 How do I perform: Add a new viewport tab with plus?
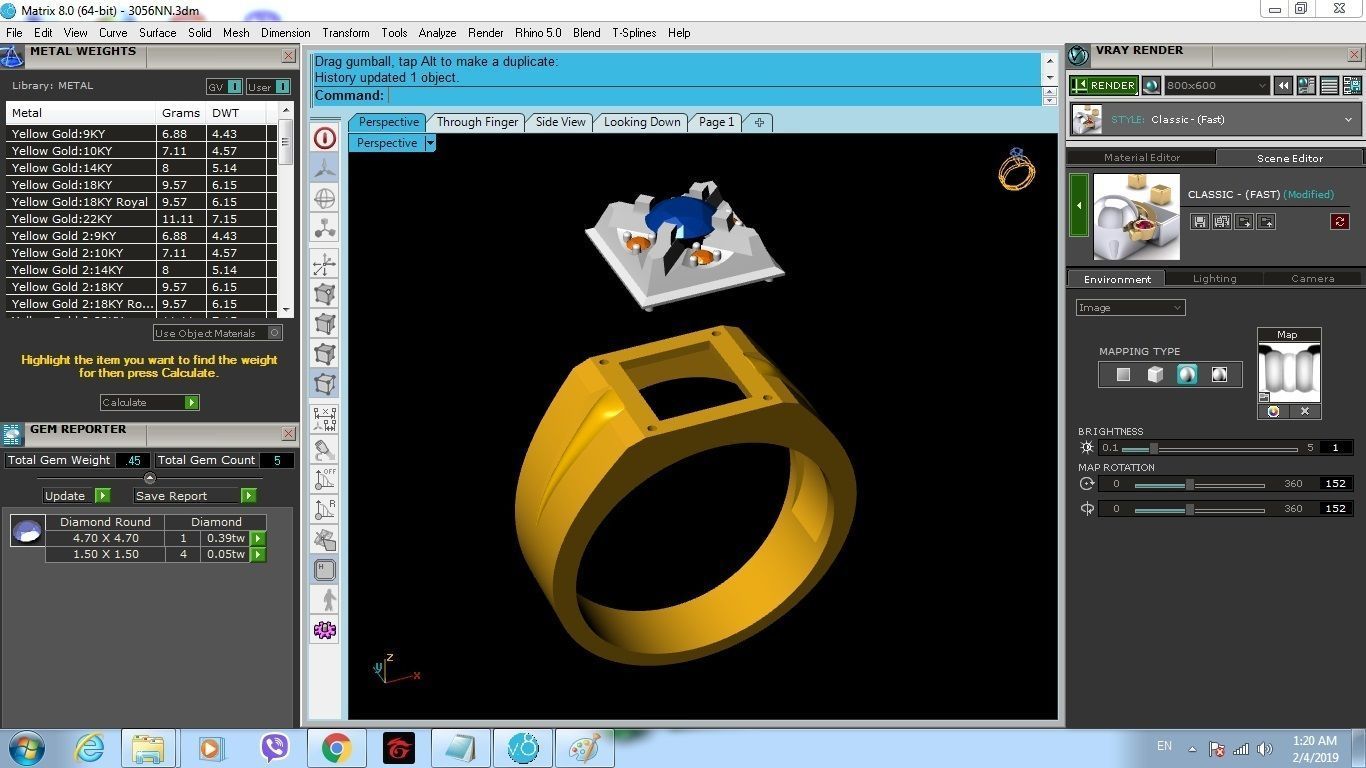point(759,122)
